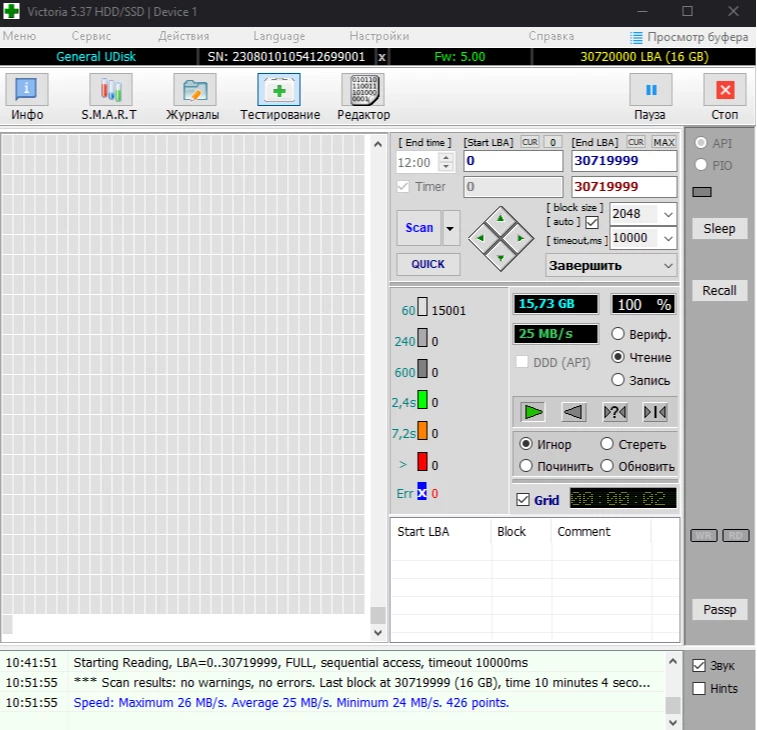Click the Стоп stop scan icon

pos(725,92)
